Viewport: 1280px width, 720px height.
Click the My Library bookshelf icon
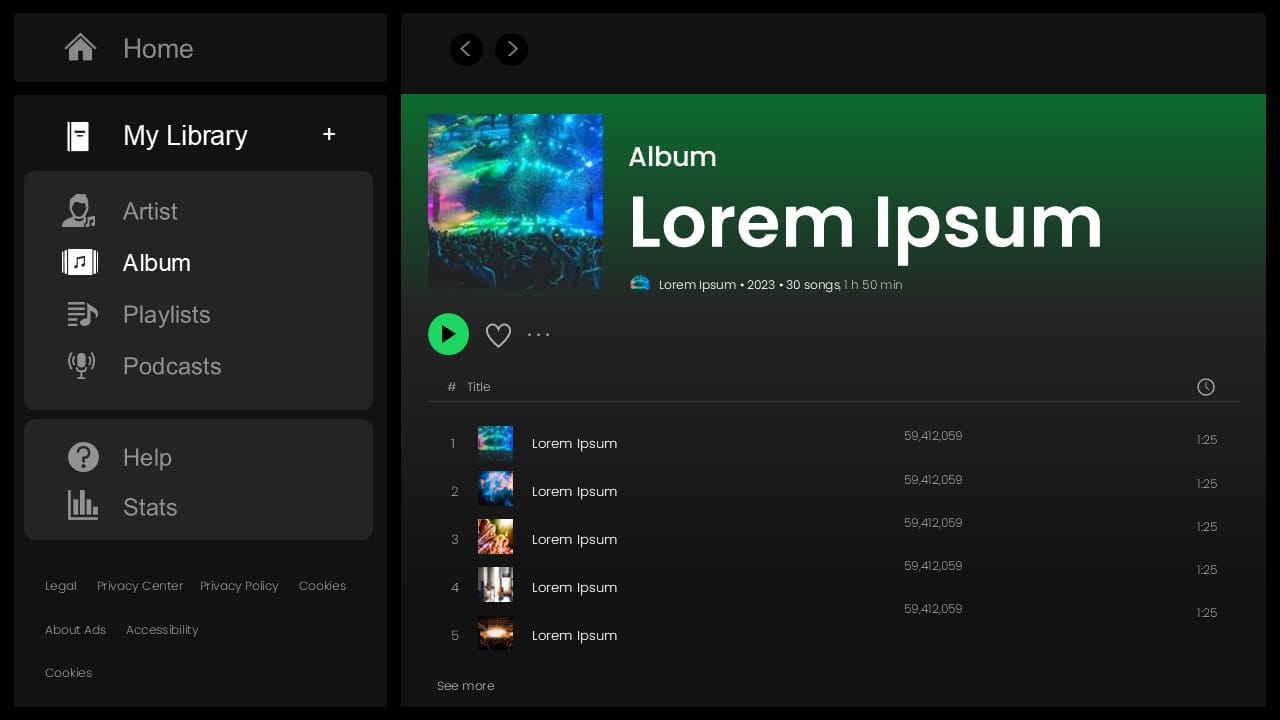point(78,135)
